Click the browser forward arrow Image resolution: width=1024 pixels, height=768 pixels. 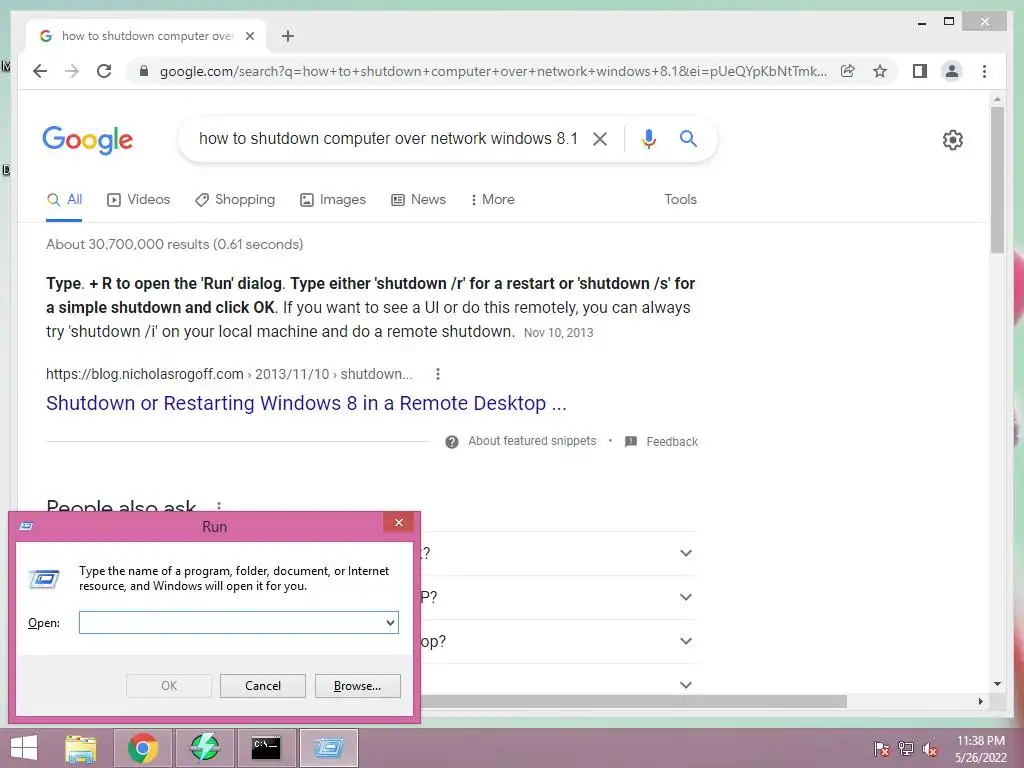pos(72,71)
